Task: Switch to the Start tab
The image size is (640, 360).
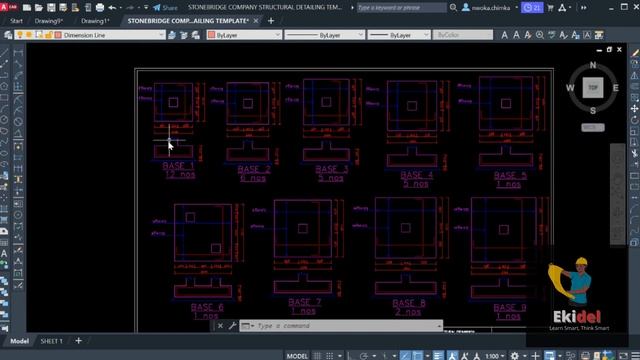Action: click(x=16, y=20)
